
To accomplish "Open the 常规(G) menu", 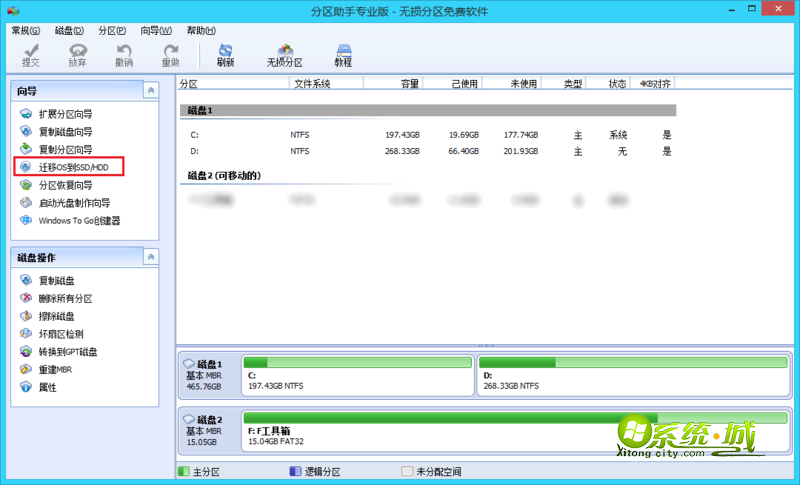I will 26,31.
